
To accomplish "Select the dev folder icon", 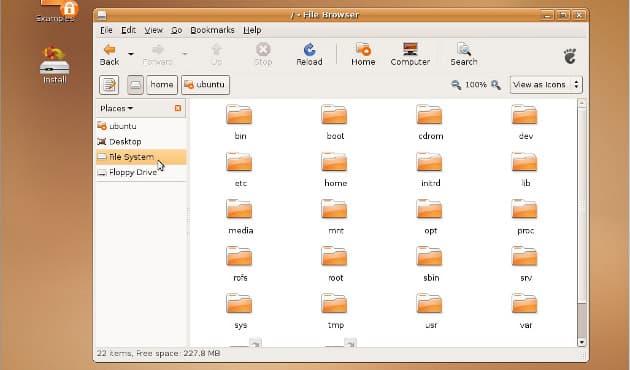I will click(x=525, y=114).
